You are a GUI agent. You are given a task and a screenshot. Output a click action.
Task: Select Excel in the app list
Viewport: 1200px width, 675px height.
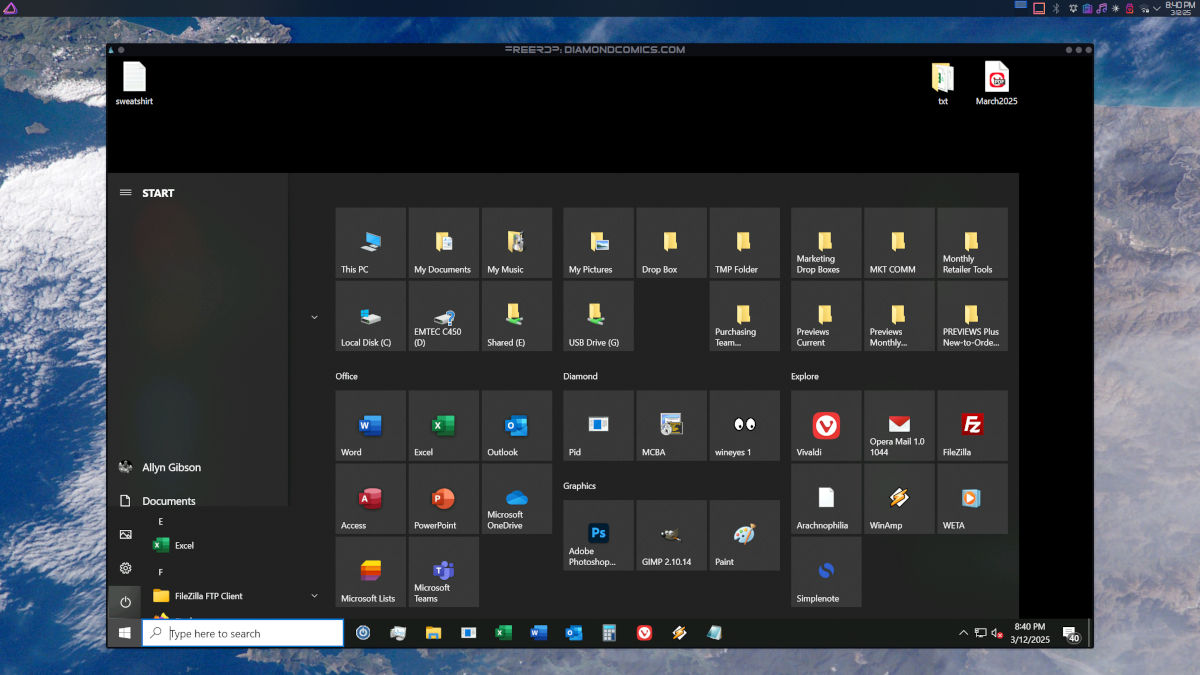click(183, 546)
